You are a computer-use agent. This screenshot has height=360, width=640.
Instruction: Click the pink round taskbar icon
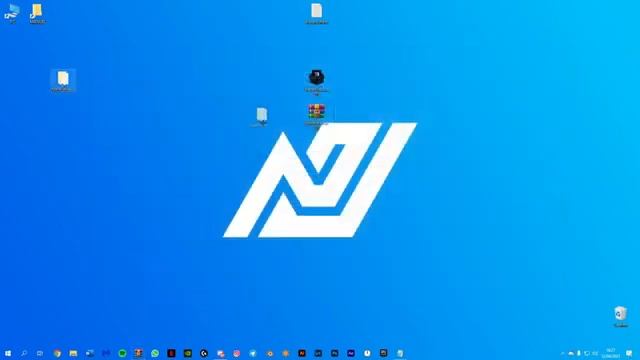[x=237, y=353]
